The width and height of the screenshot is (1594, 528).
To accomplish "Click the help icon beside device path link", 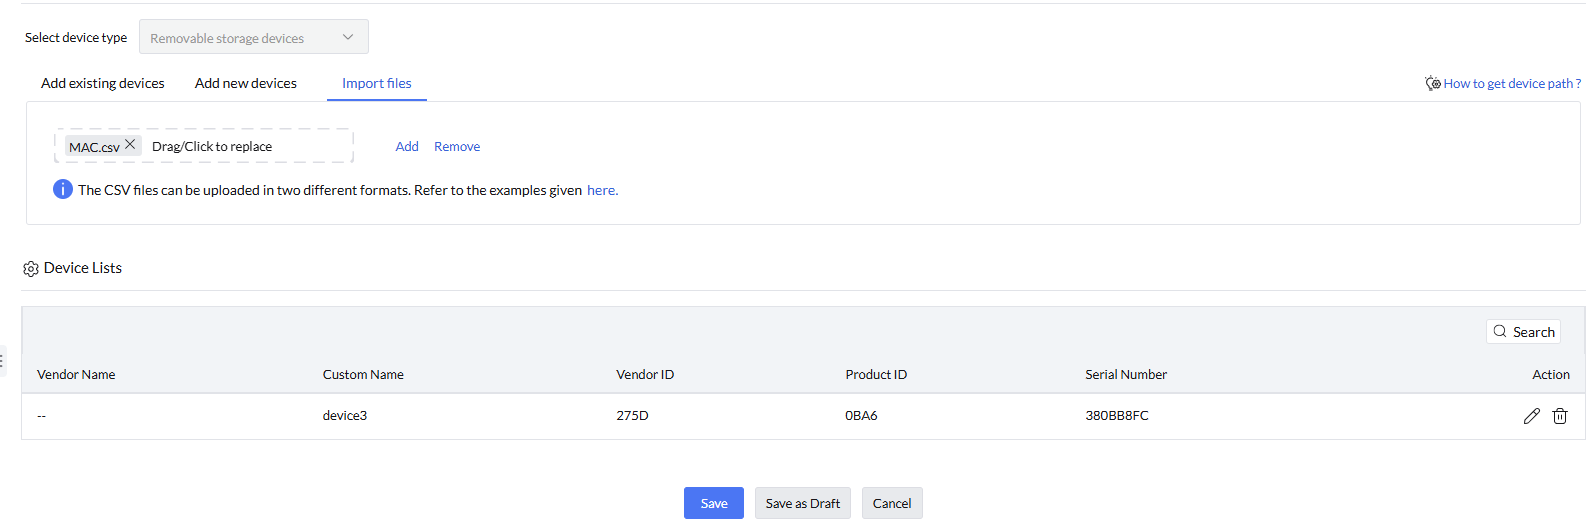I will (1433, 83).
